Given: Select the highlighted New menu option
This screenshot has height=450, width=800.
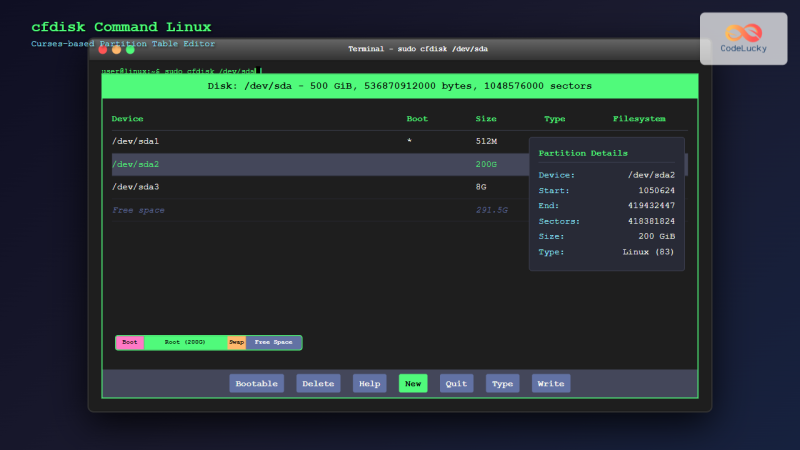Looking at the screenshot, I should [412, 383].
